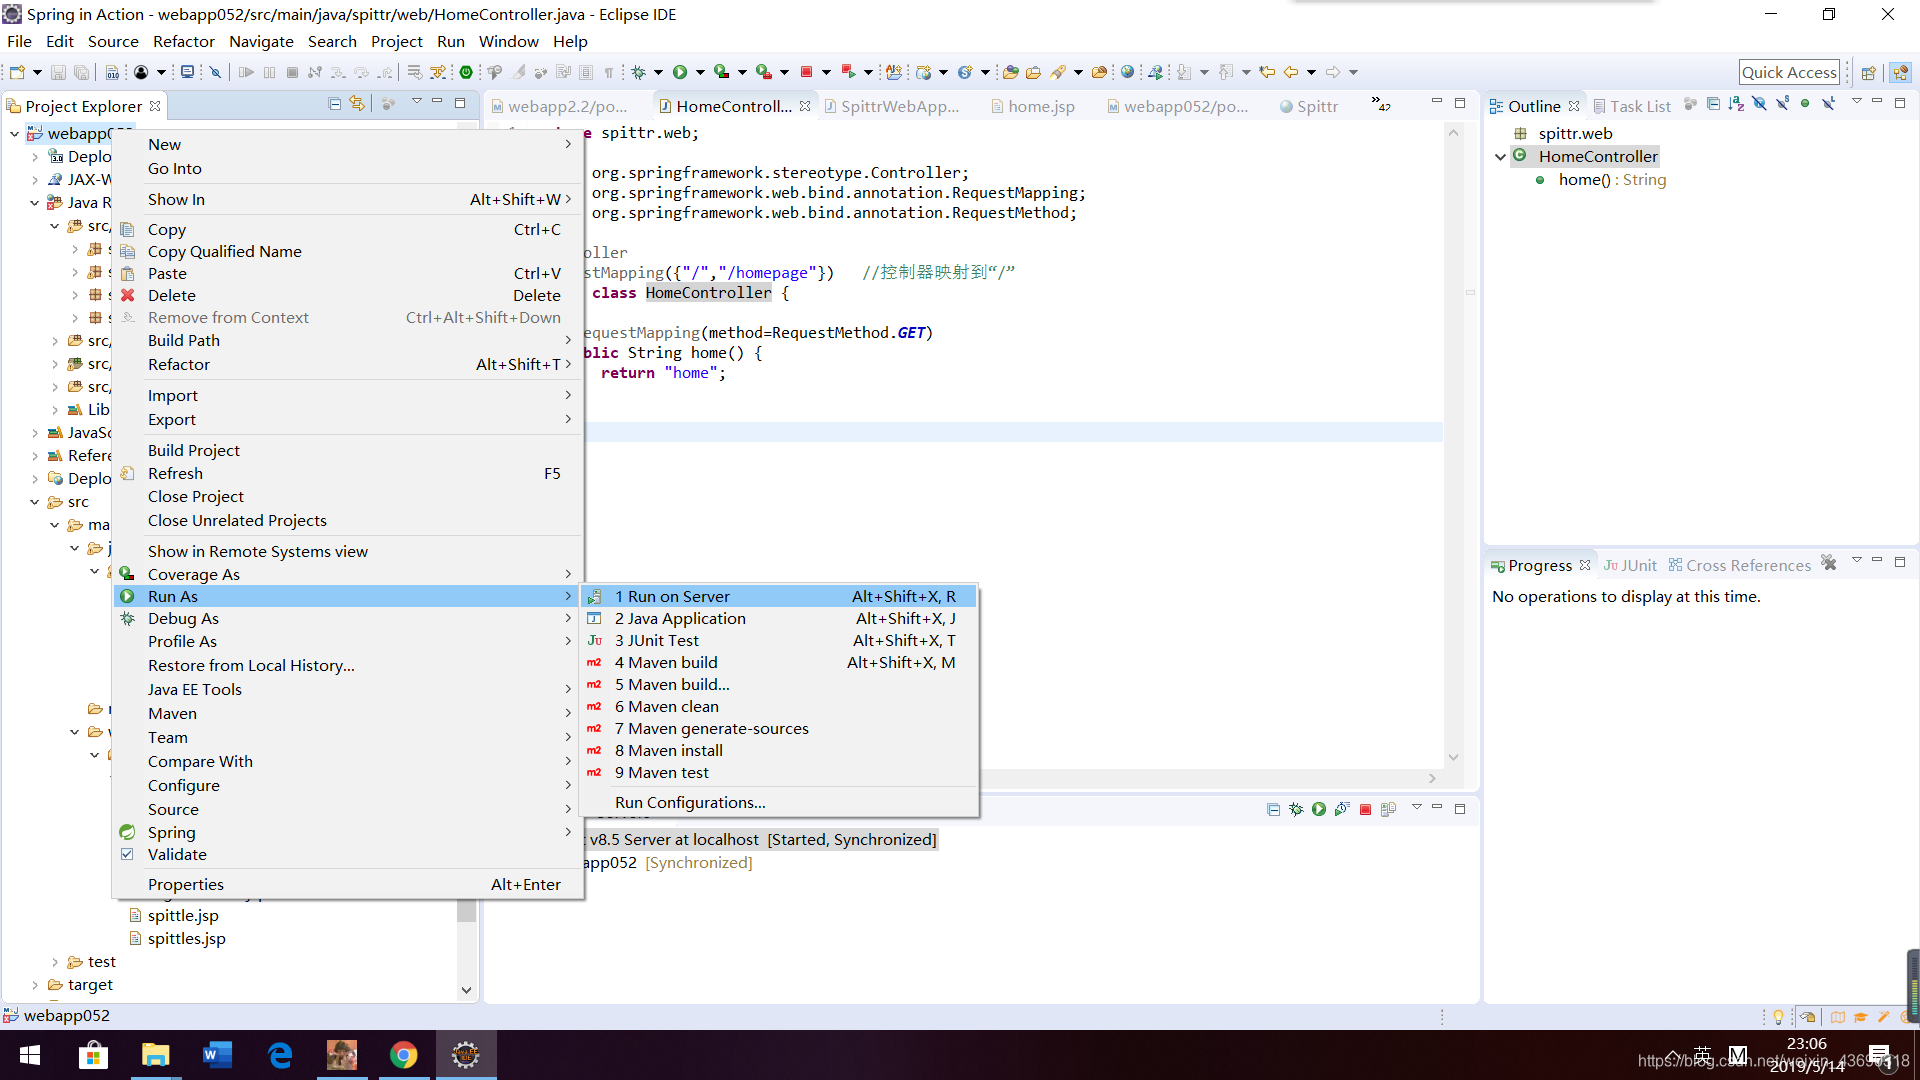Choose Run on Server in submenu
The height and width of the screenshot is (1080, 1920).
click(x=779, y=597)
